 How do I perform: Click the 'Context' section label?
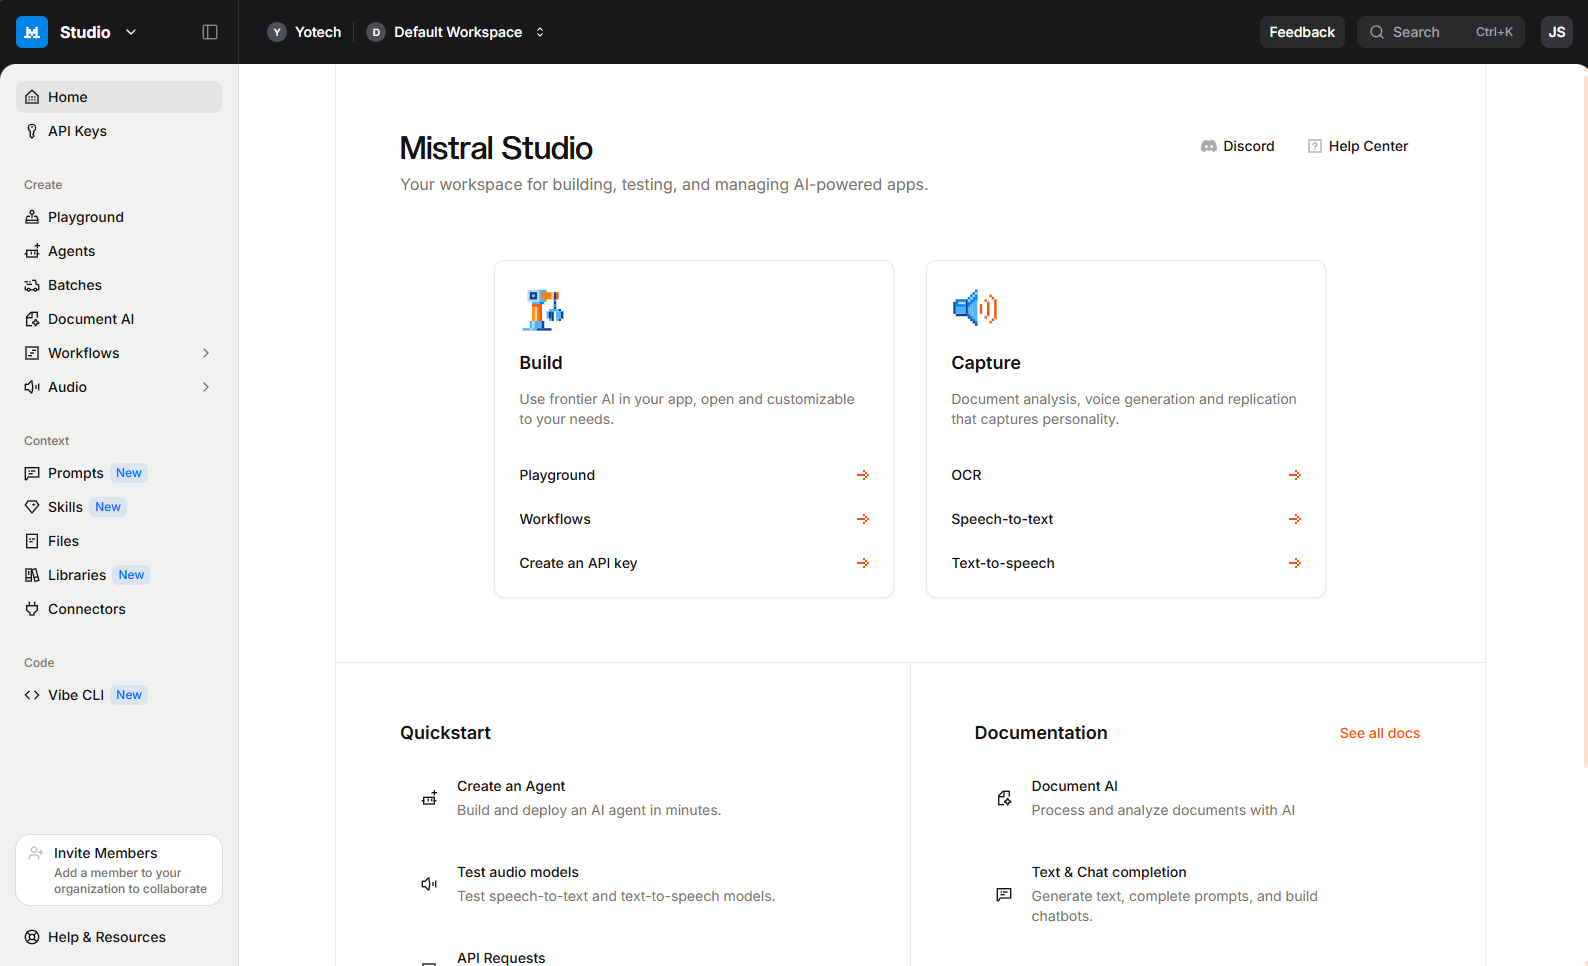pyautogui.click(x=47, y=441)
